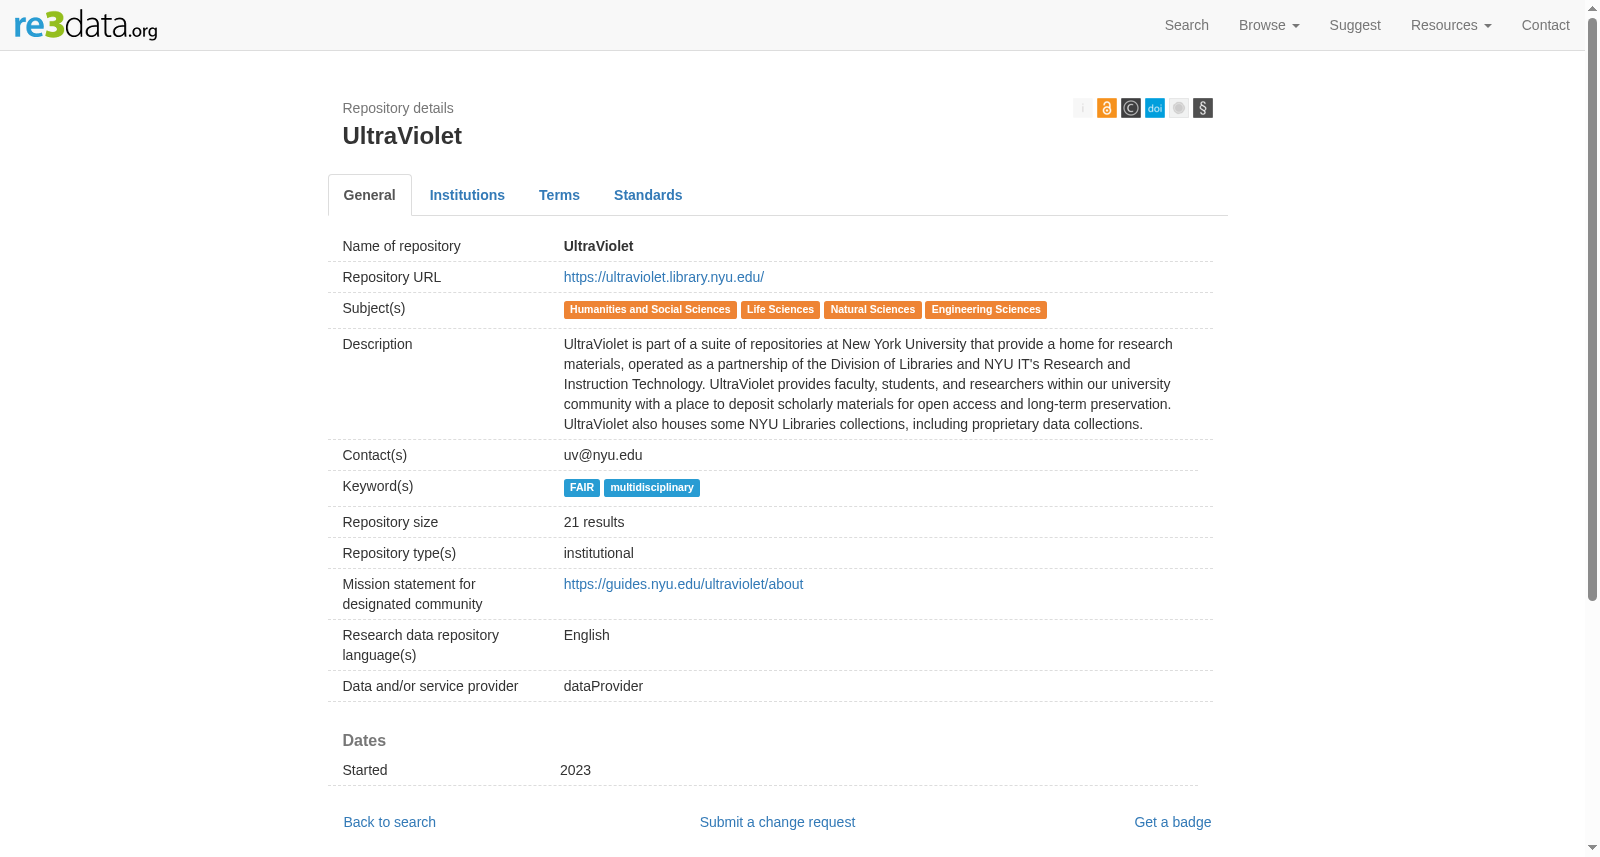The height and width of the screenshot is (857, 1600).
Task: Click the 'institutional' repository type value
Action: coord(599,553)
